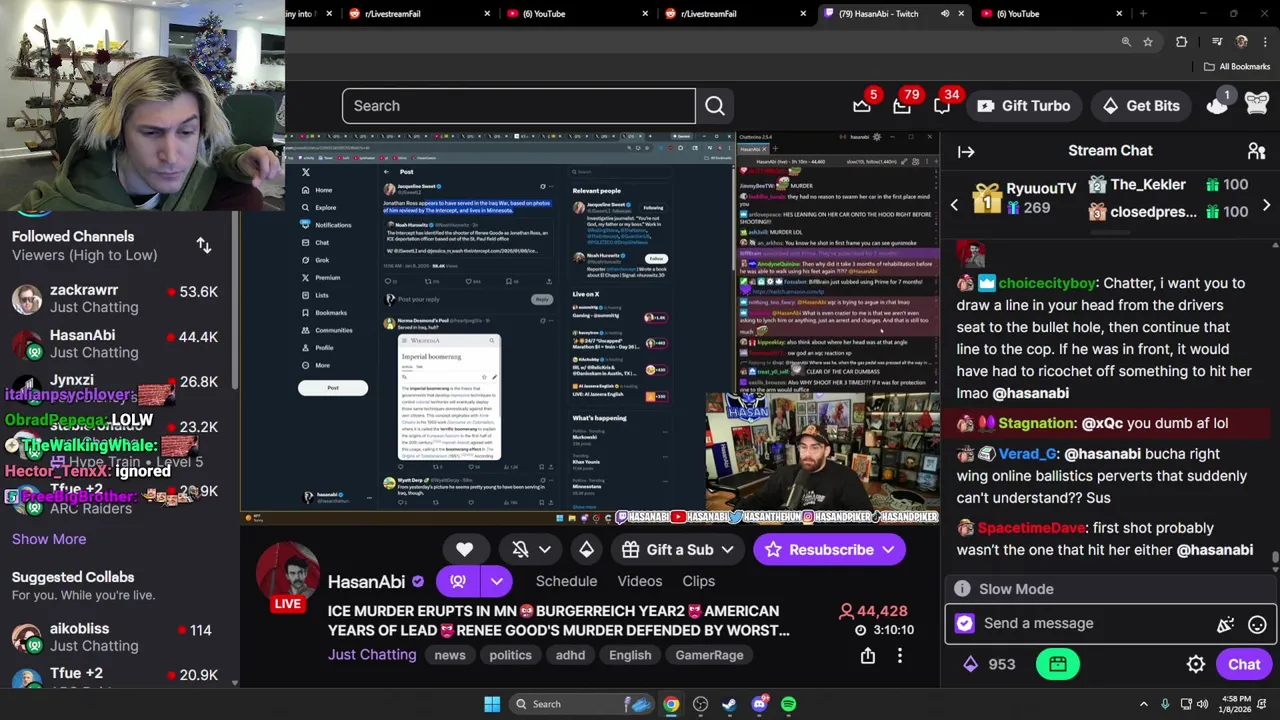
Task: Open the emote picker smiley icon
Action: (x=1257, y=624)
